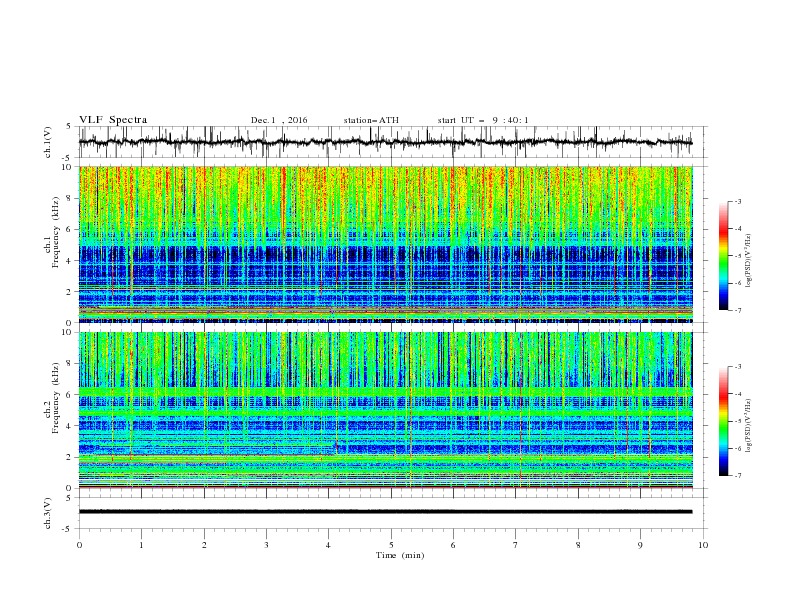
Task: Click the 'ch.1(V)' axis label
Action: (48, 142)
